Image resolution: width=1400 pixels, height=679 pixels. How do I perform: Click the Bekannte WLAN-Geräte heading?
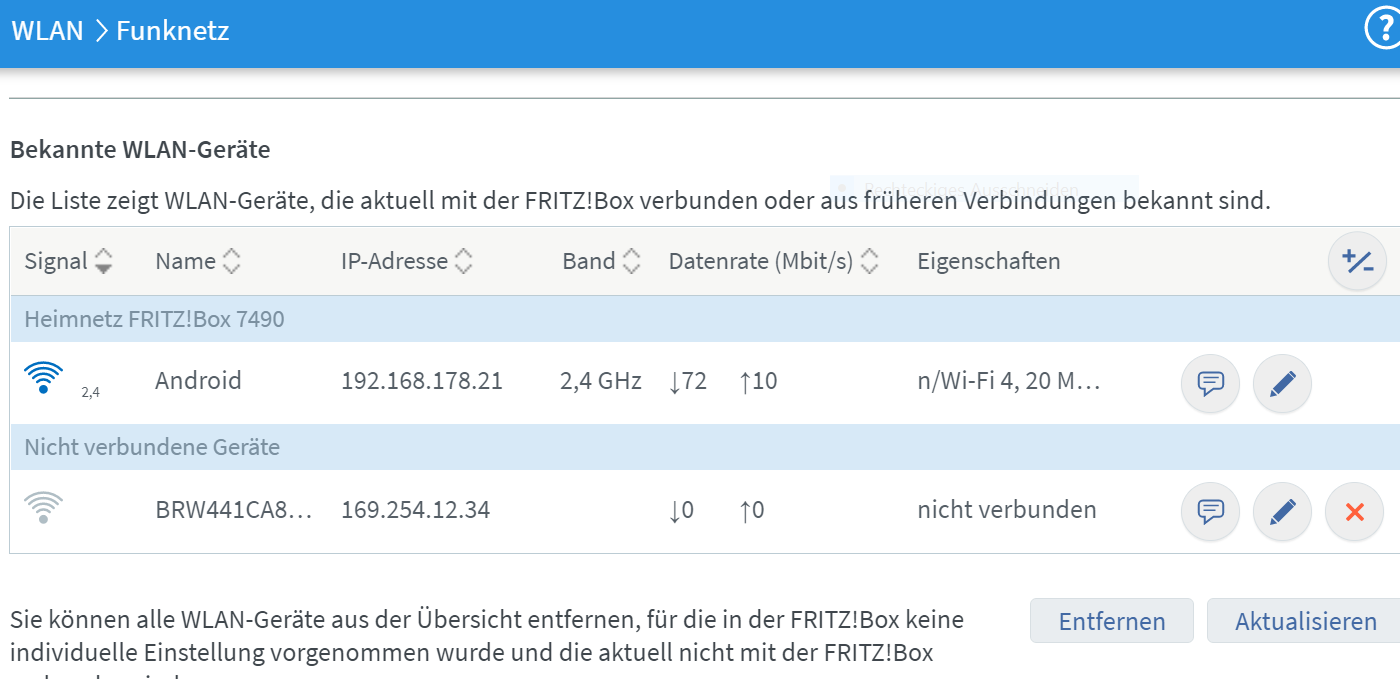[140, 151]
